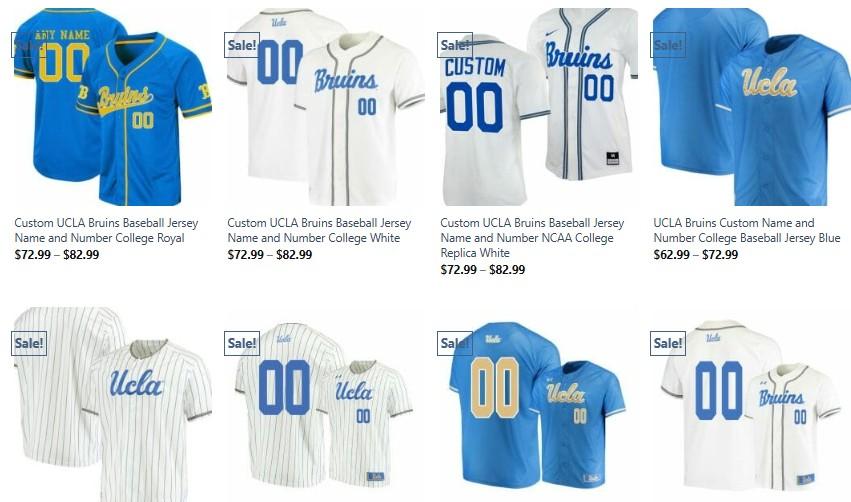Open the white Bruins College jersey image
This screenshot has height=502, width=851.
pos(326,107)
